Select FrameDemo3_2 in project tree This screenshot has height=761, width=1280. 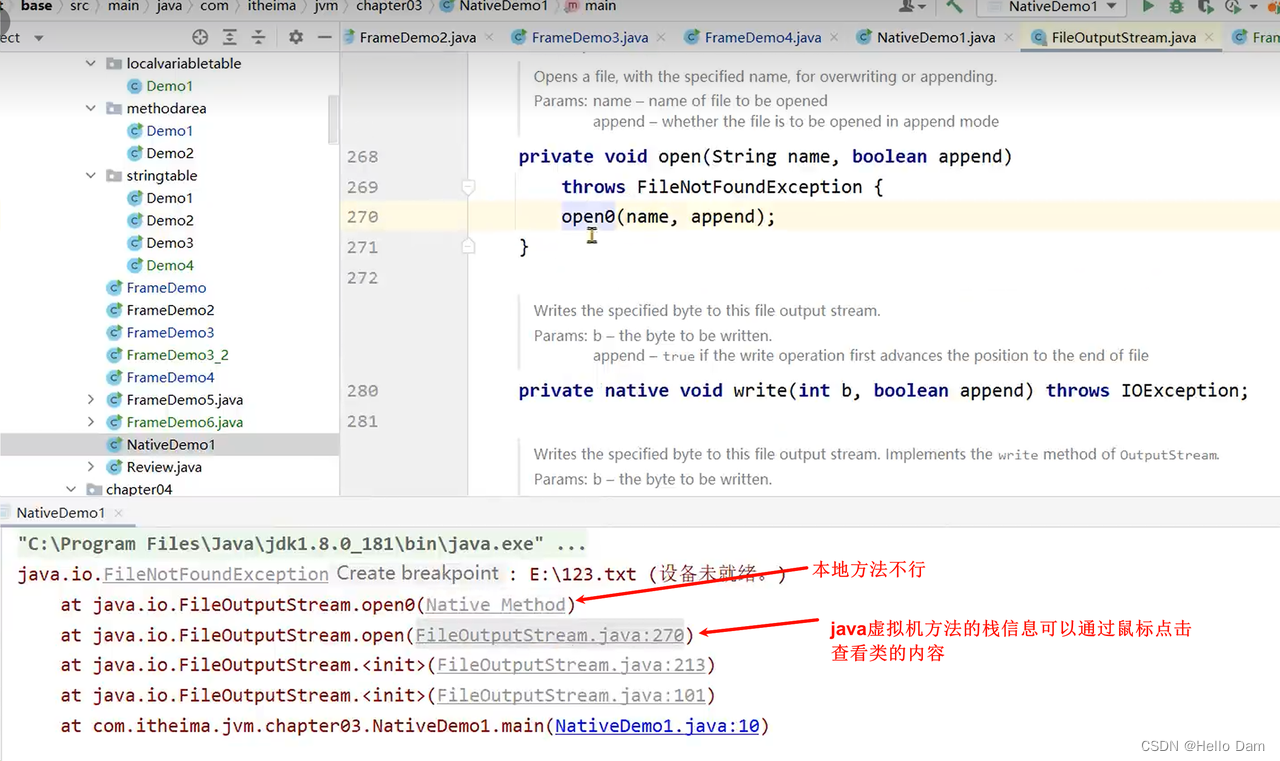coord(177,355)
